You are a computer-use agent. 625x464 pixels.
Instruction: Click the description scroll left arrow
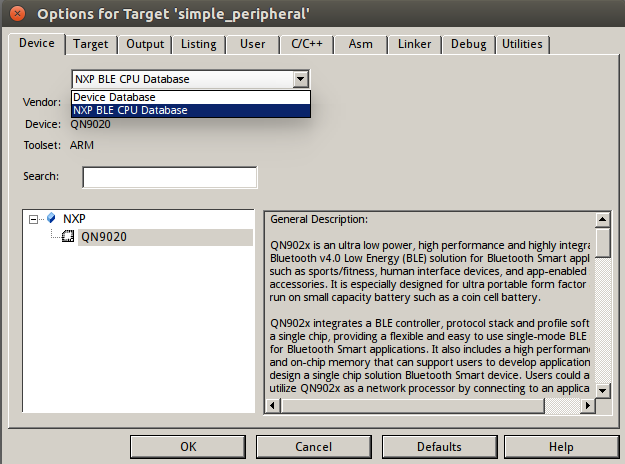pos(273,406)
